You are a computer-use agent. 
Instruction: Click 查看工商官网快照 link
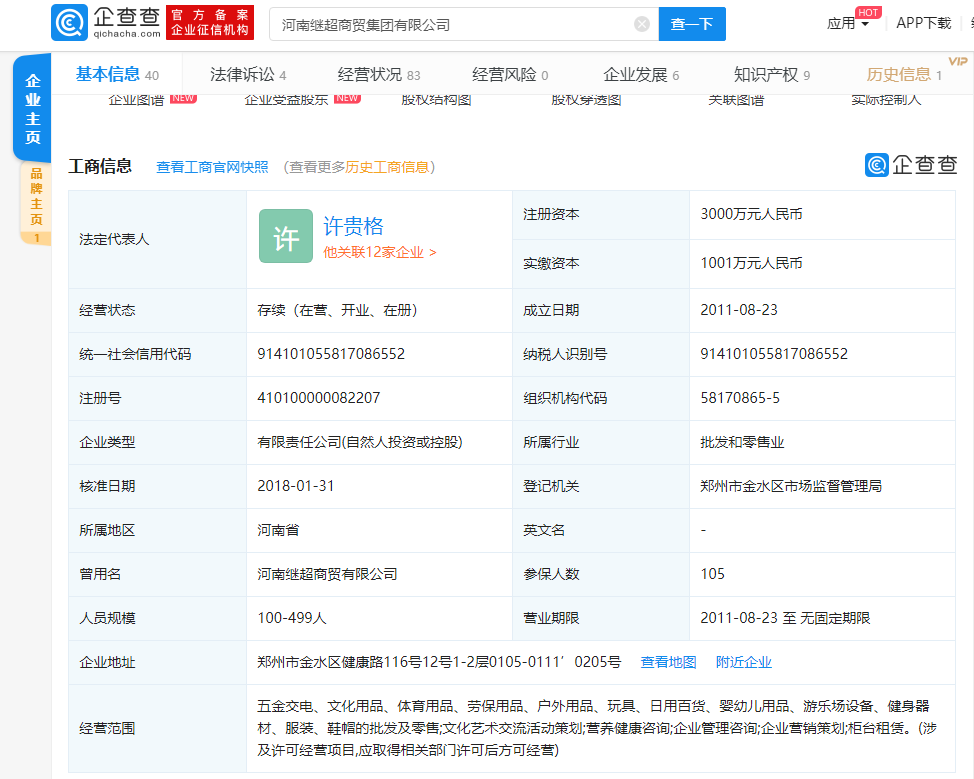(x=212, y=167)
